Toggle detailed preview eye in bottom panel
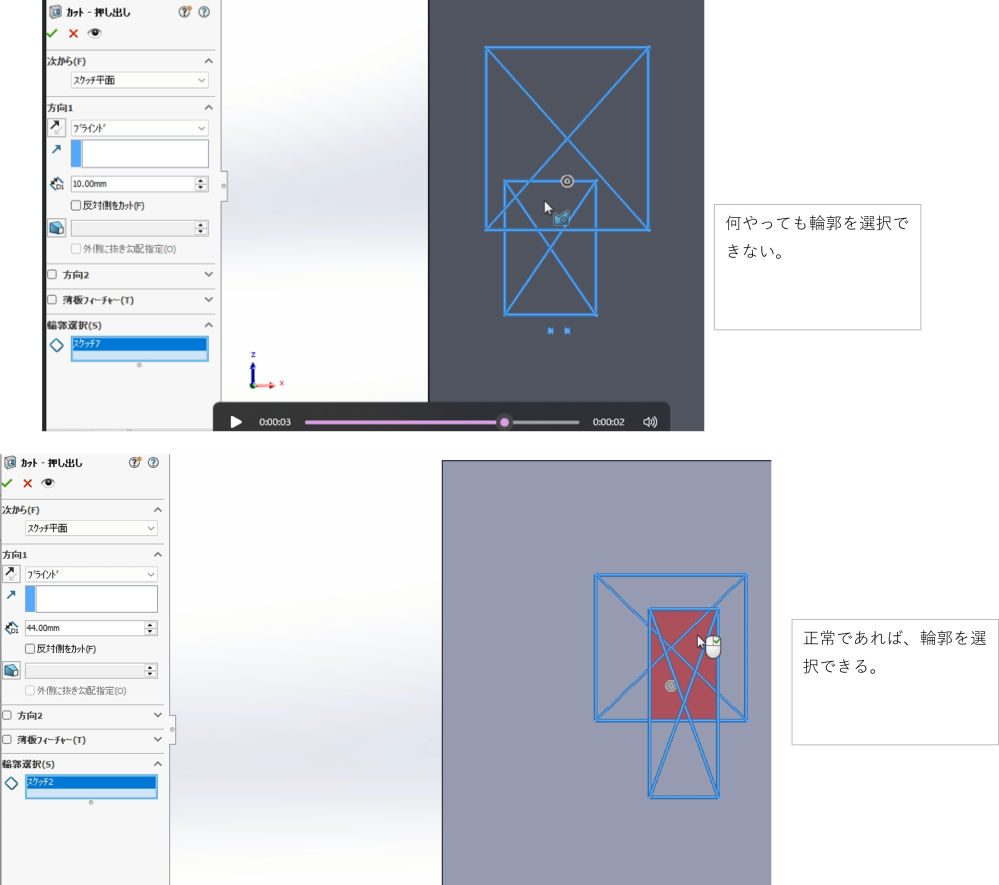 tap(48, 483)
